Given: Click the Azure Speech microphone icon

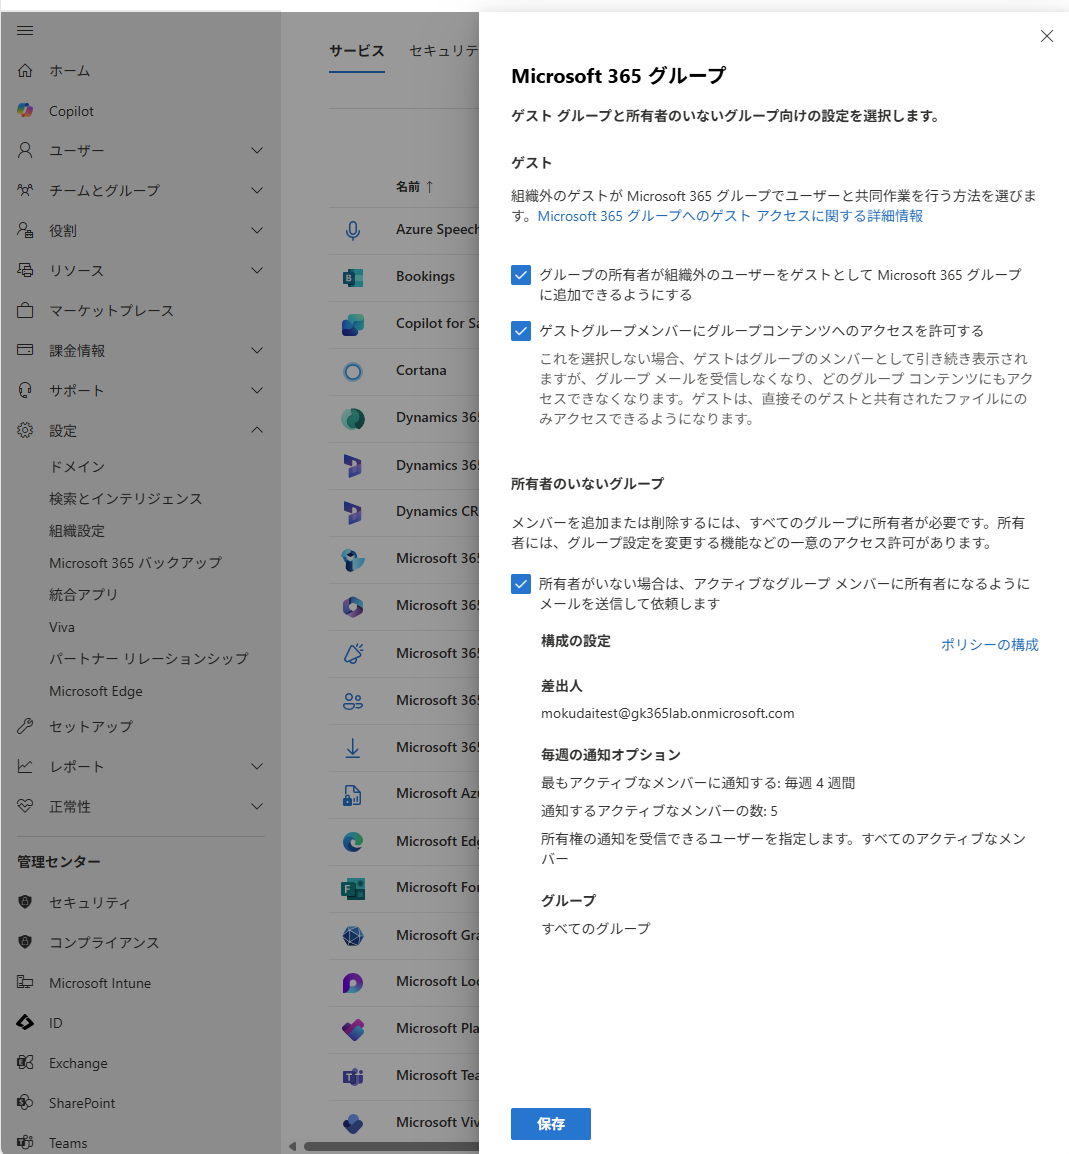Looking at the screenshot, I should [353, 230].
